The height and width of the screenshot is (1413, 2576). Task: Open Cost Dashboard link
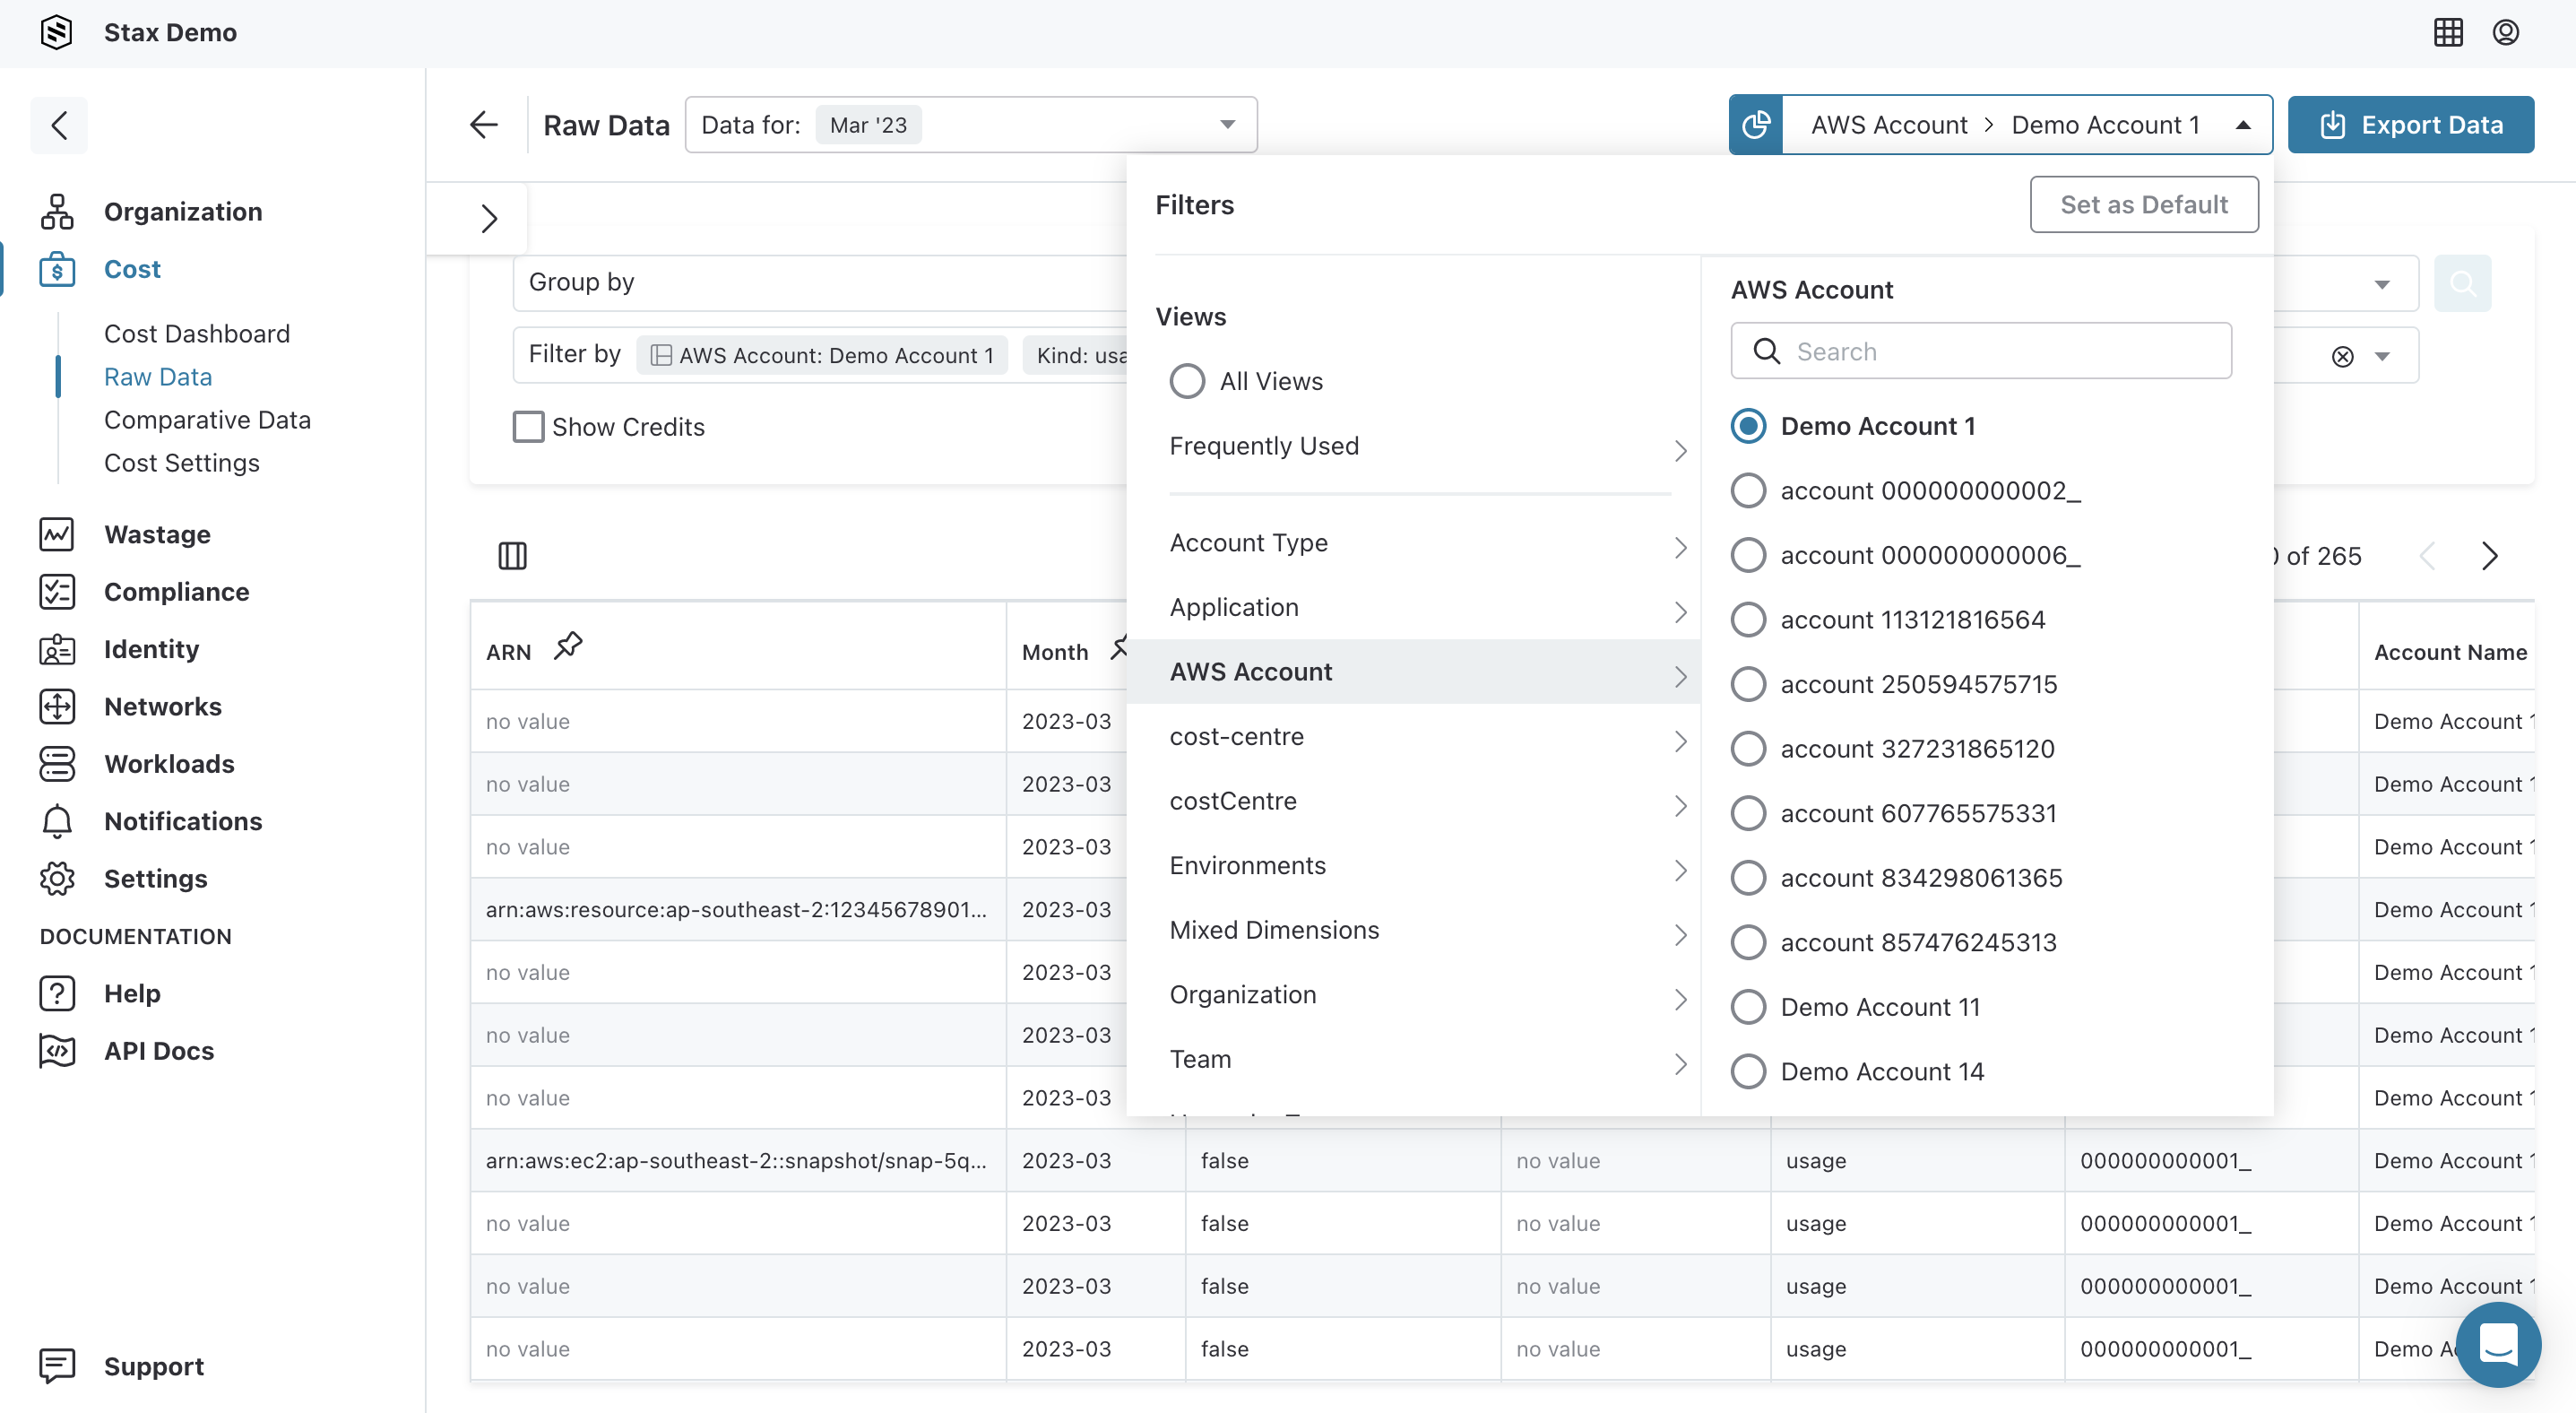point(197,334)
